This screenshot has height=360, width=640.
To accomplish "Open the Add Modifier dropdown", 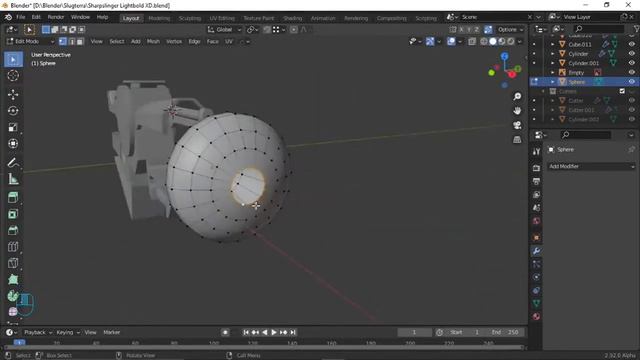I will (591, 166).
